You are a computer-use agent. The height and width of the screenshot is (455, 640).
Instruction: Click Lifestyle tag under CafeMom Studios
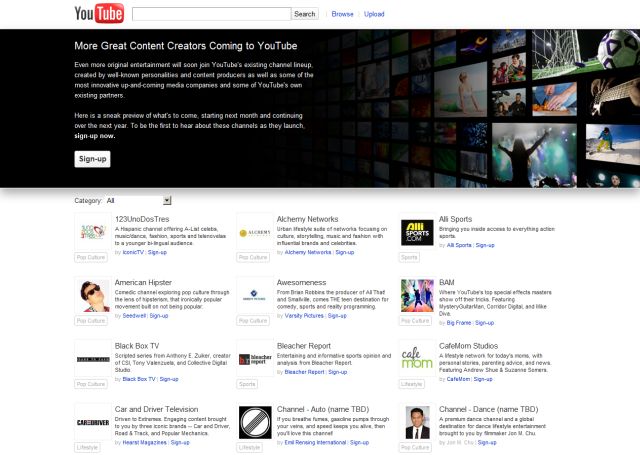pos(411,384)
